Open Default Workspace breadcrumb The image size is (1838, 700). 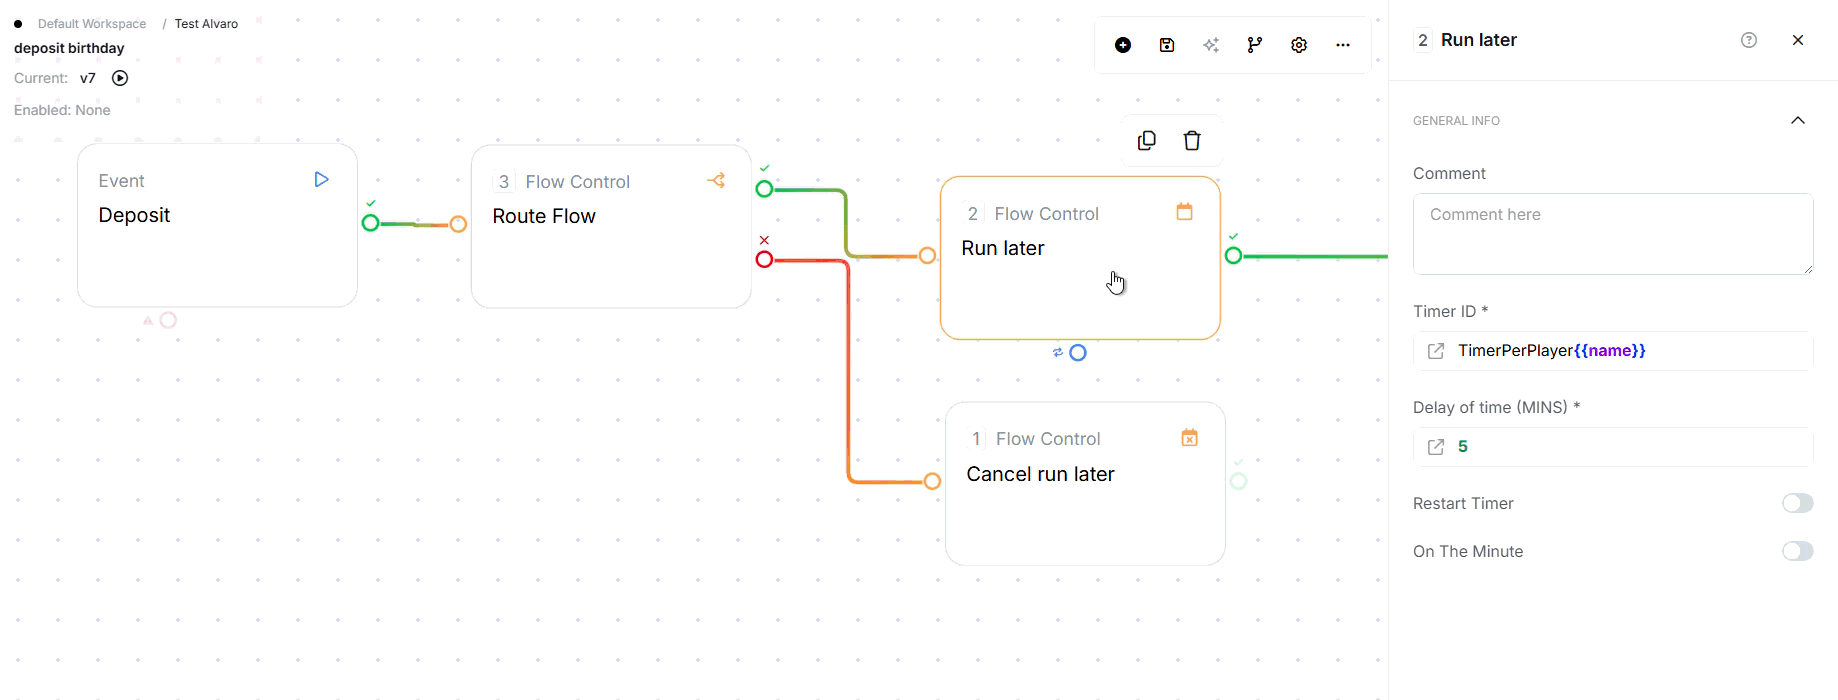[x=92, y=24]
